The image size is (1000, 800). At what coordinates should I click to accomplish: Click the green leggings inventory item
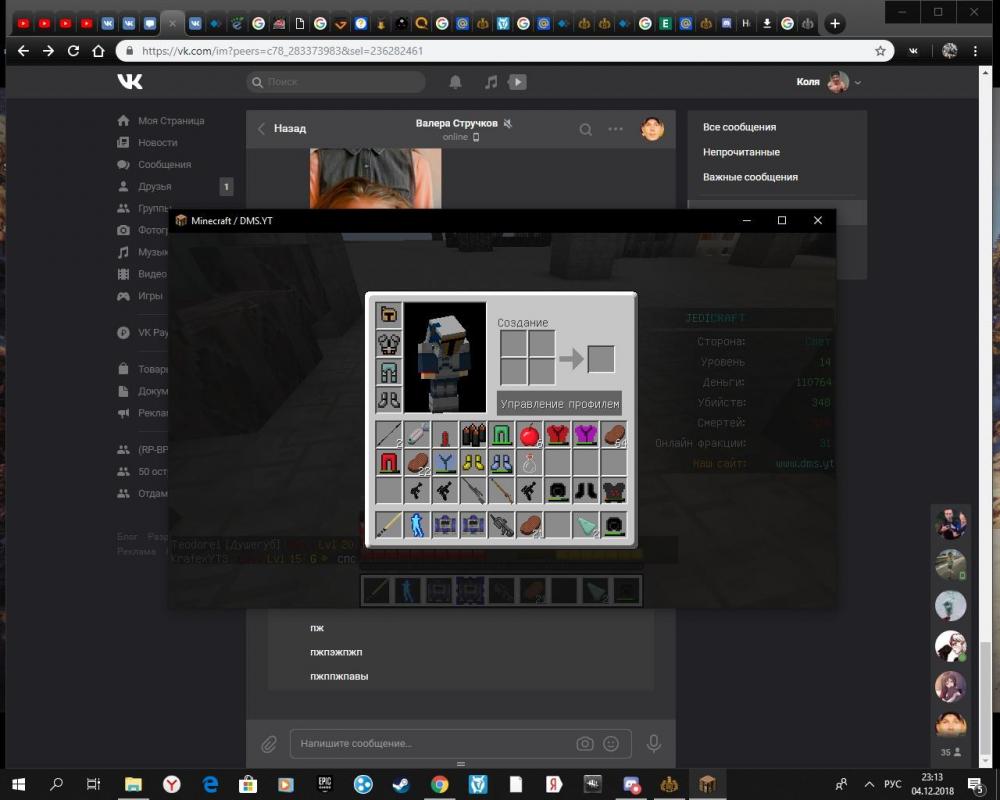[x=501, y=435]
